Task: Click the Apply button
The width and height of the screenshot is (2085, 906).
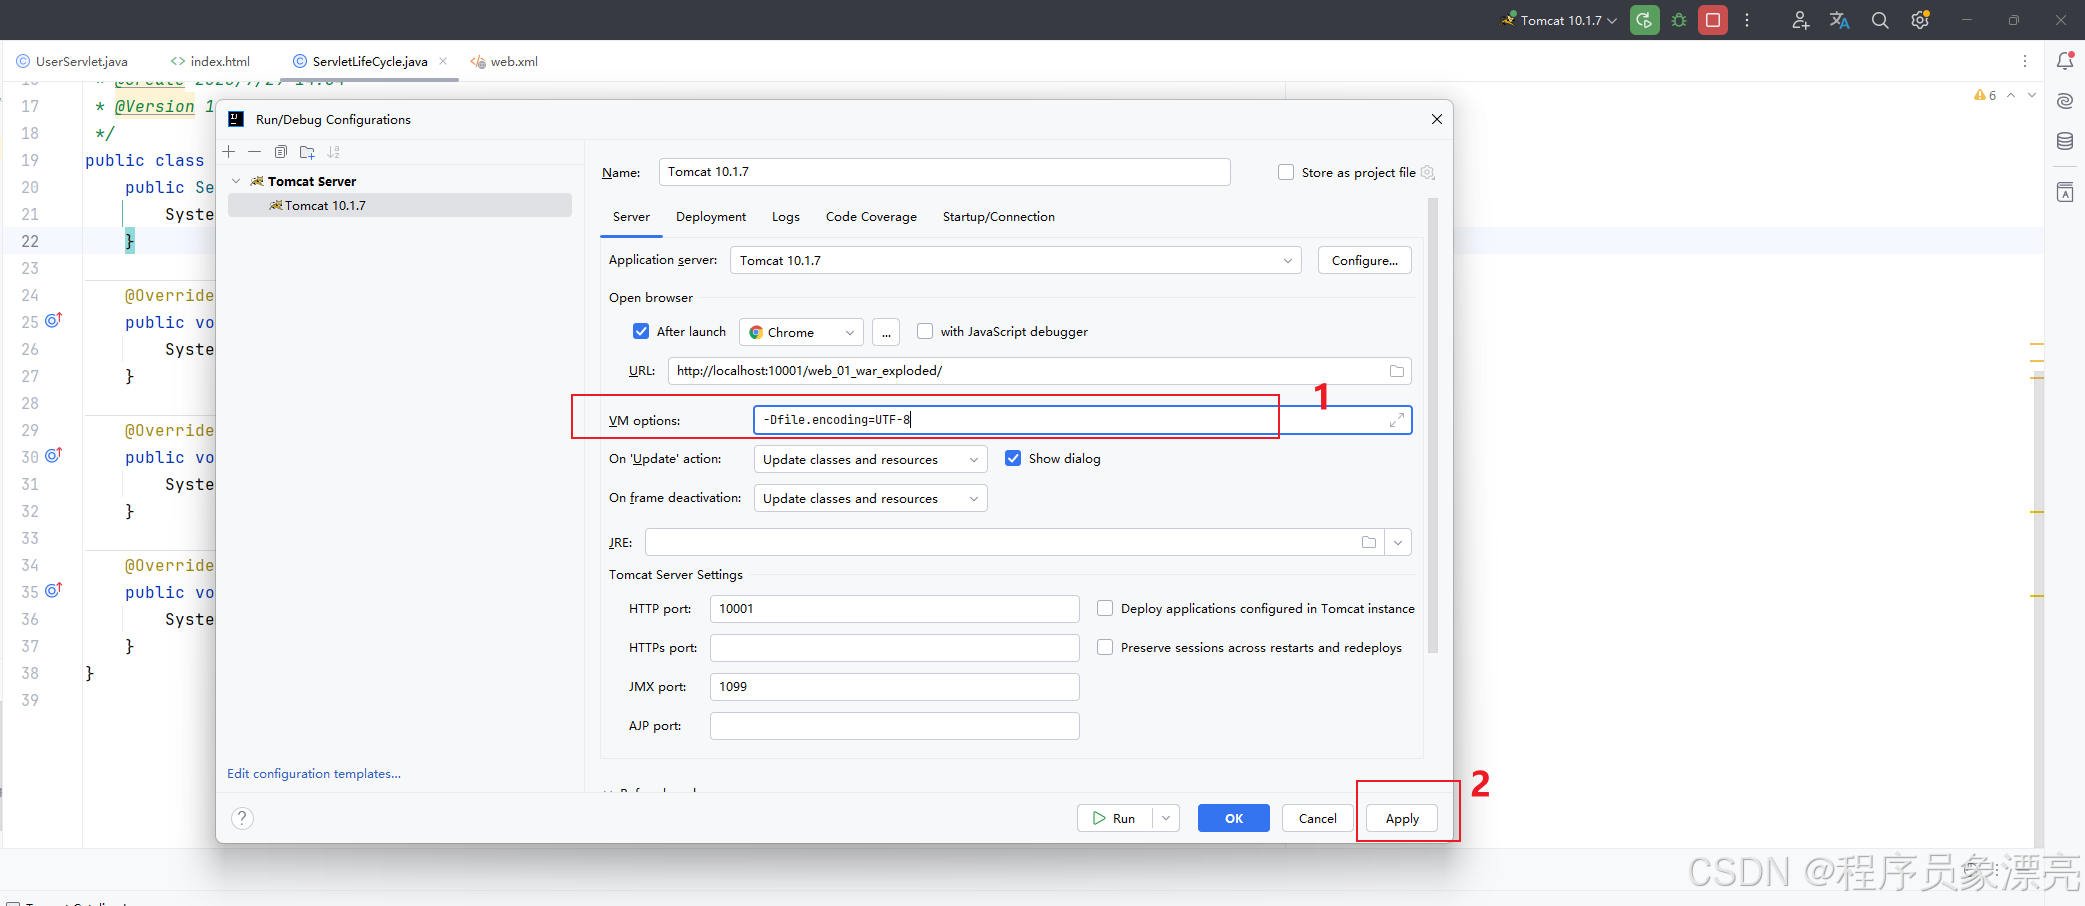Action: click(1402, 818)
